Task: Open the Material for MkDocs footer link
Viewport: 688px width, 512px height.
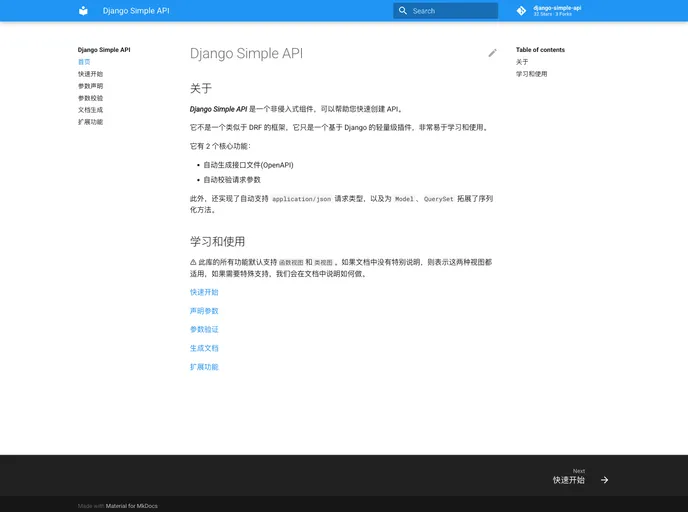Action: click(x=132, y=506)
